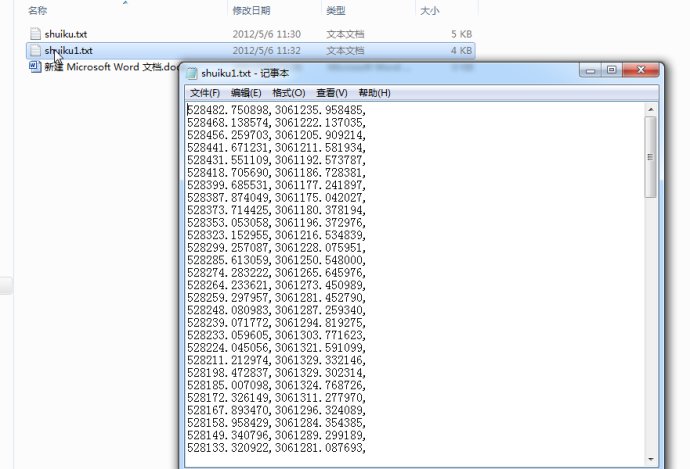Open the 帮助(H) menu
This screenshot has width=690, height=469.
374,93
